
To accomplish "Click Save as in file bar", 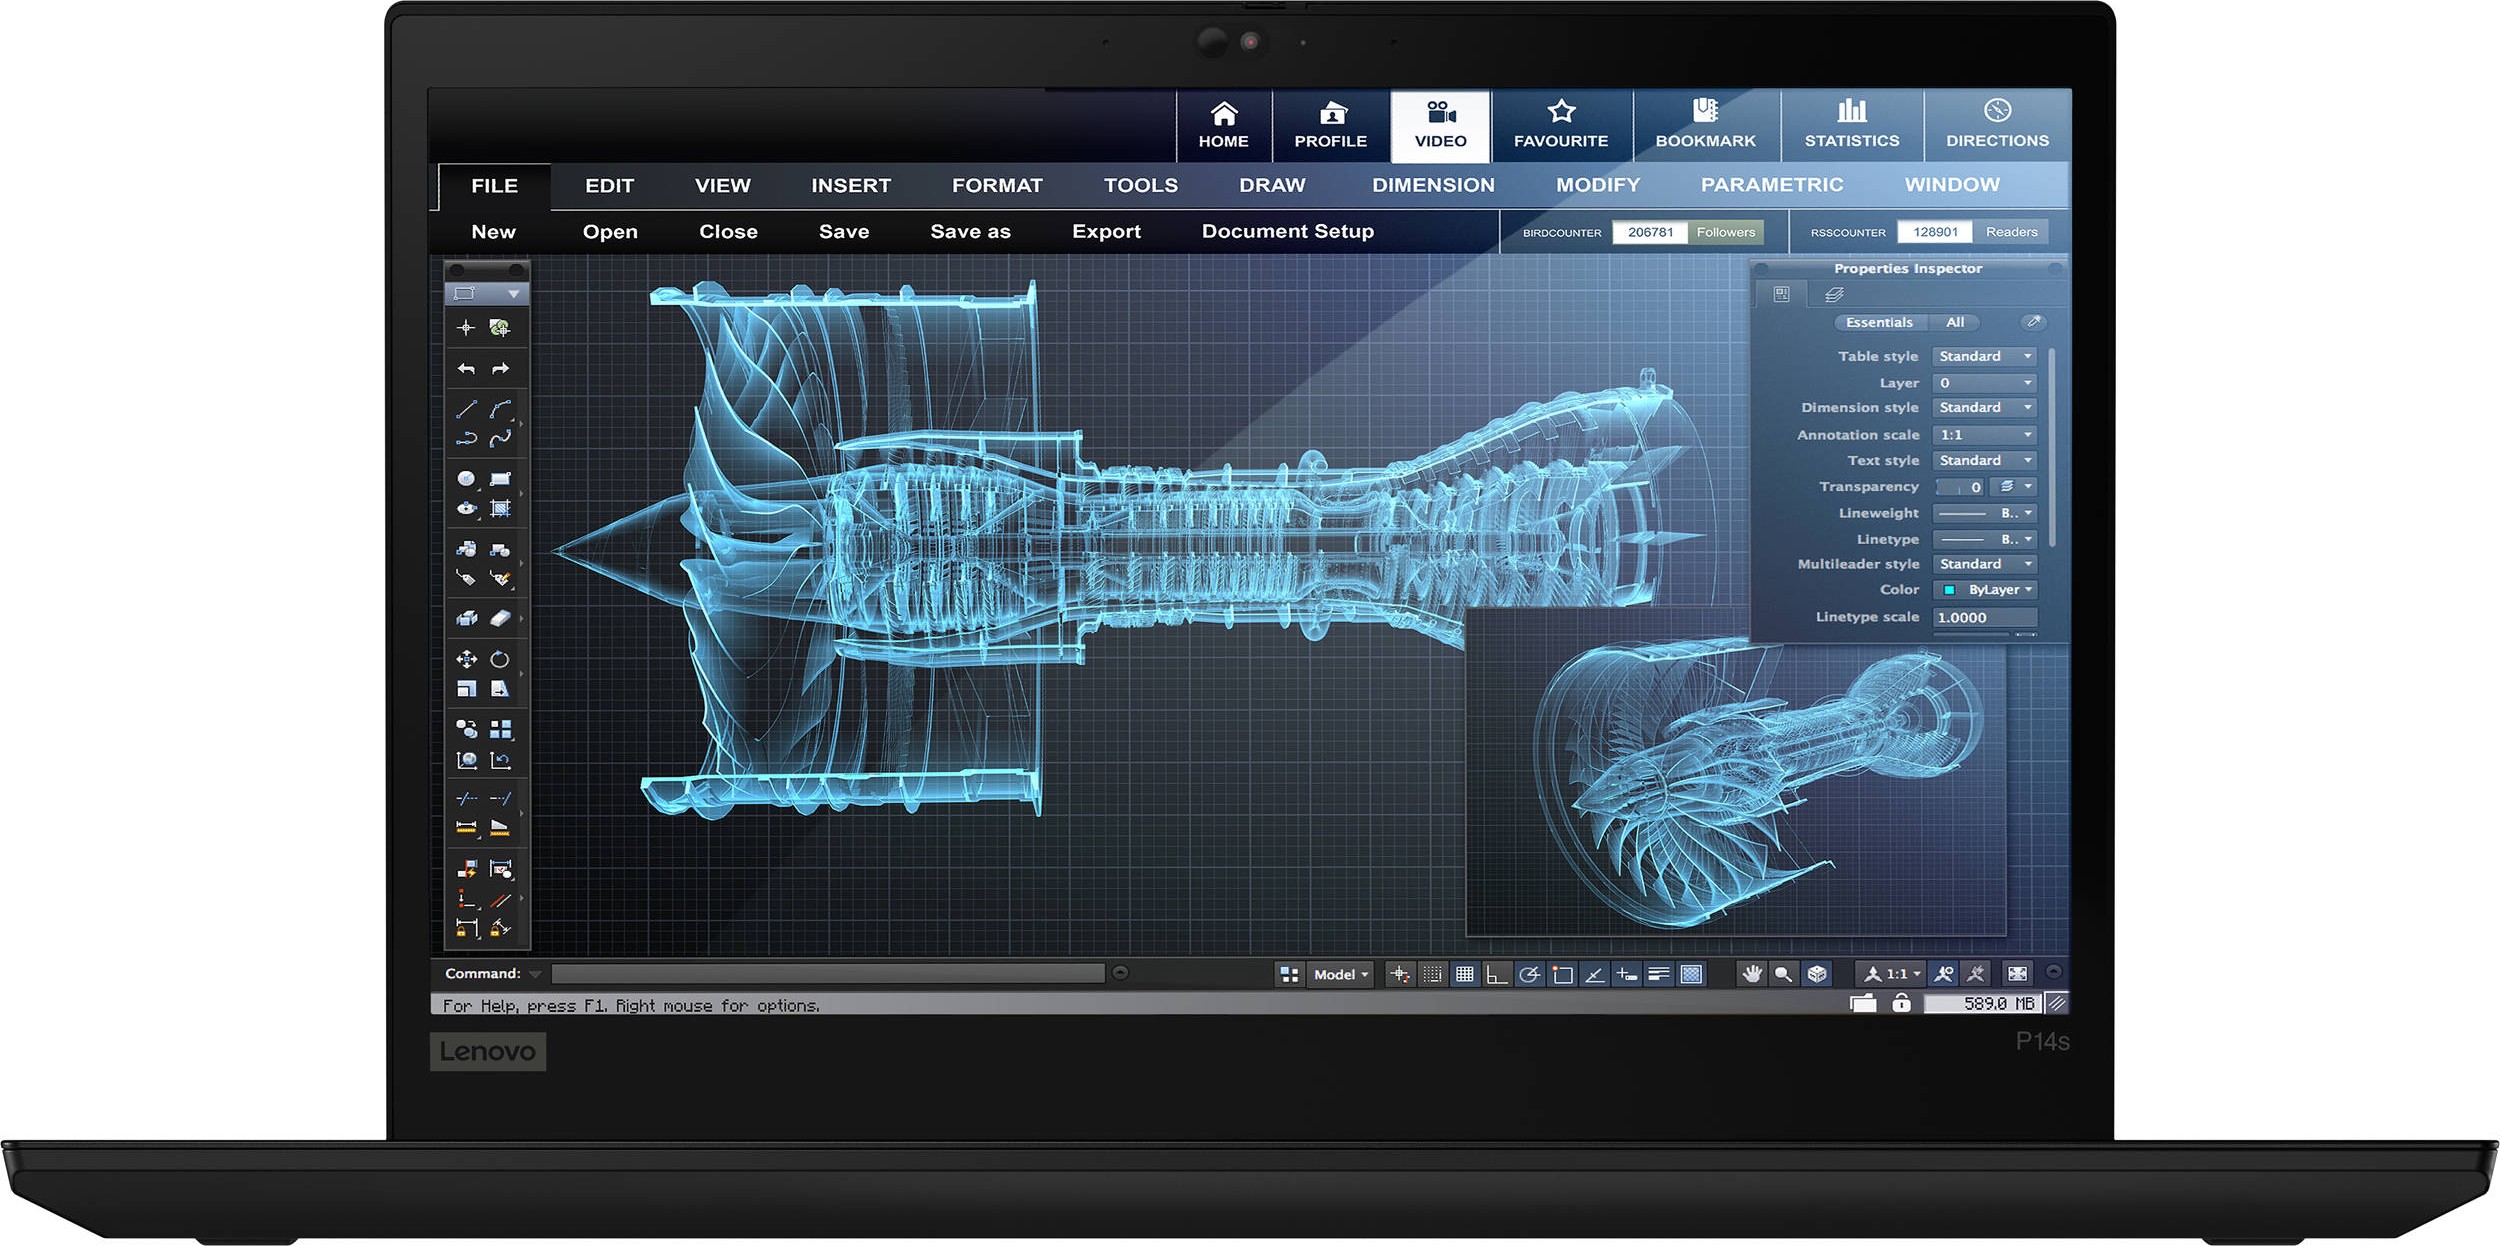I will point(970,231).
